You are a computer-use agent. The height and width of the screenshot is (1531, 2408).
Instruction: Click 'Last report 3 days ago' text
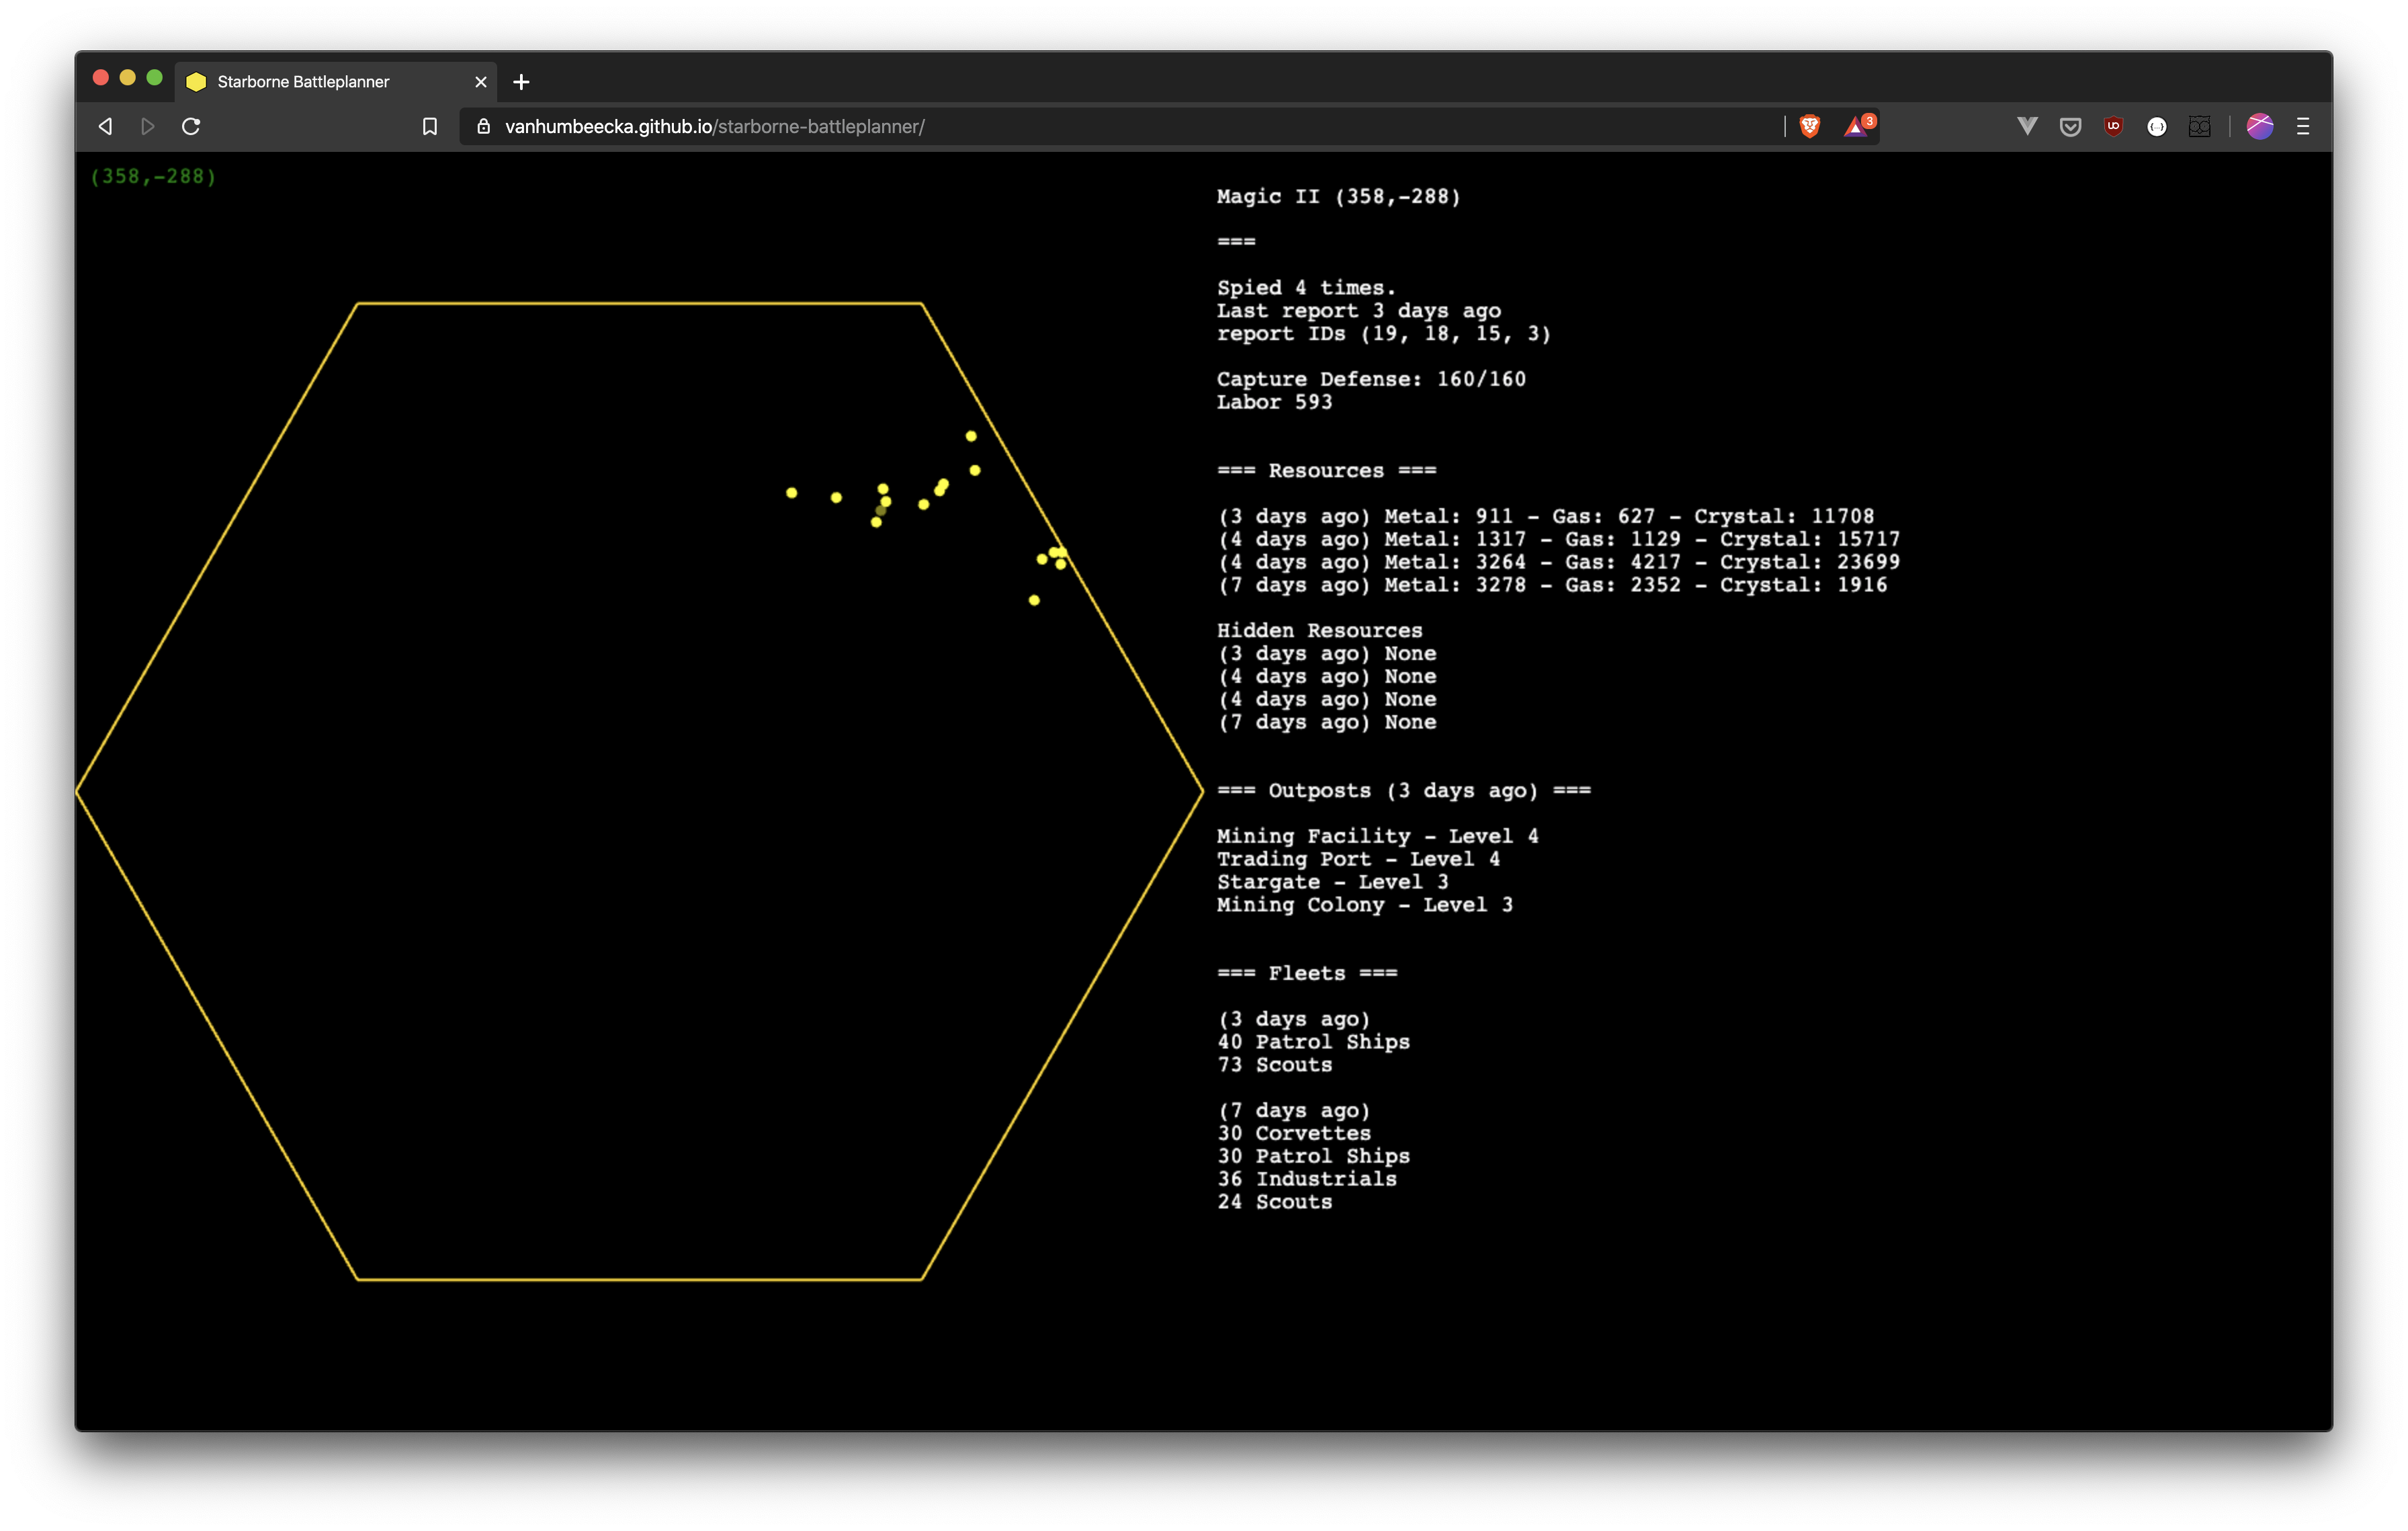pyautogui.click(x=1358, y=311)
